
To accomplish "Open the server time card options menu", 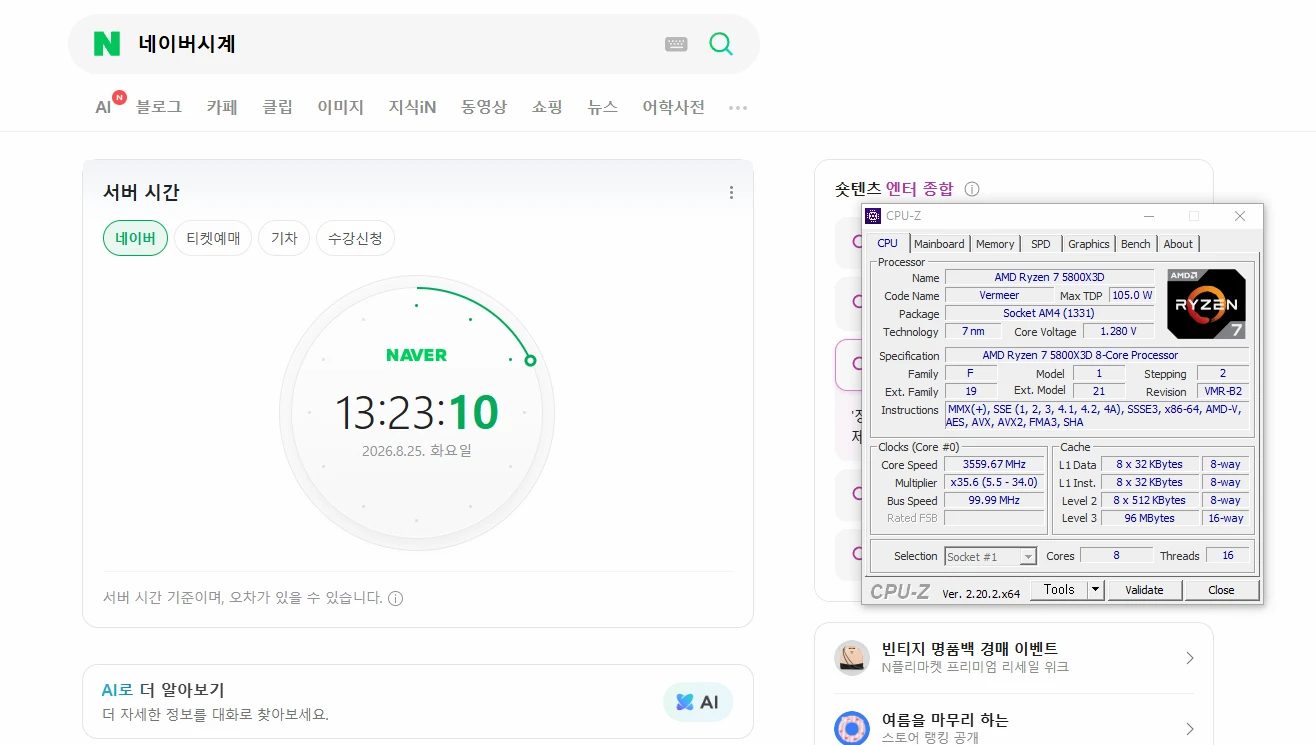I will coord(731,193).
